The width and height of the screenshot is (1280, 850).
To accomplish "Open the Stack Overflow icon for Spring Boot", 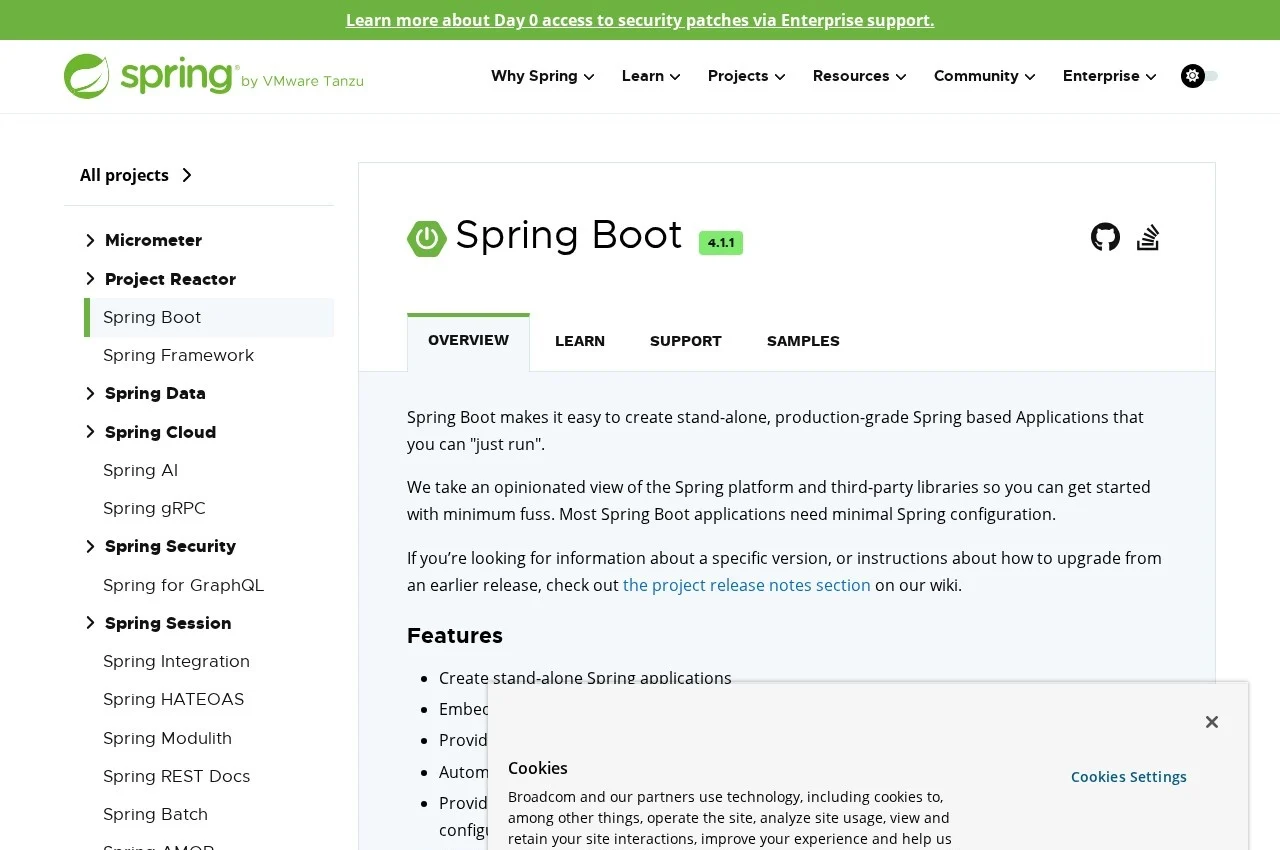I will (x=1148, y=237).
